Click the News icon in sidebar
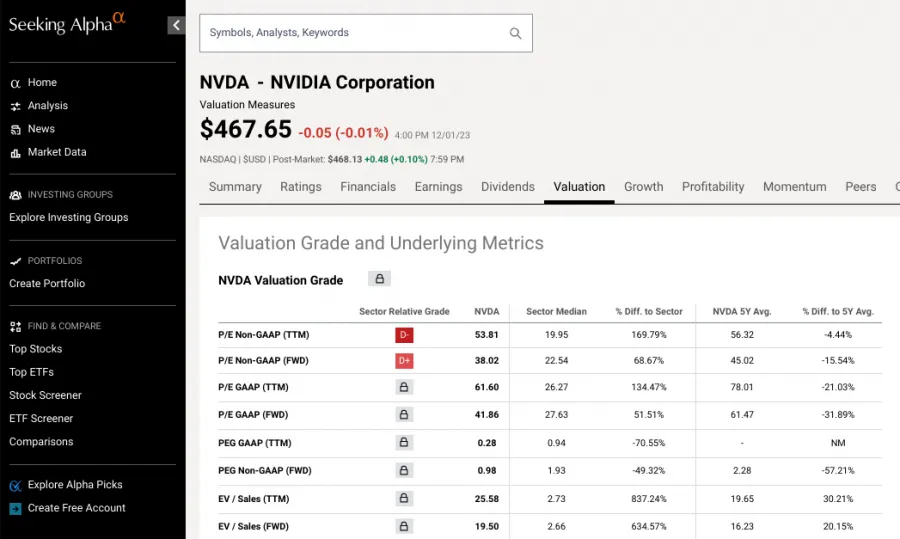 tap(16, 129)
